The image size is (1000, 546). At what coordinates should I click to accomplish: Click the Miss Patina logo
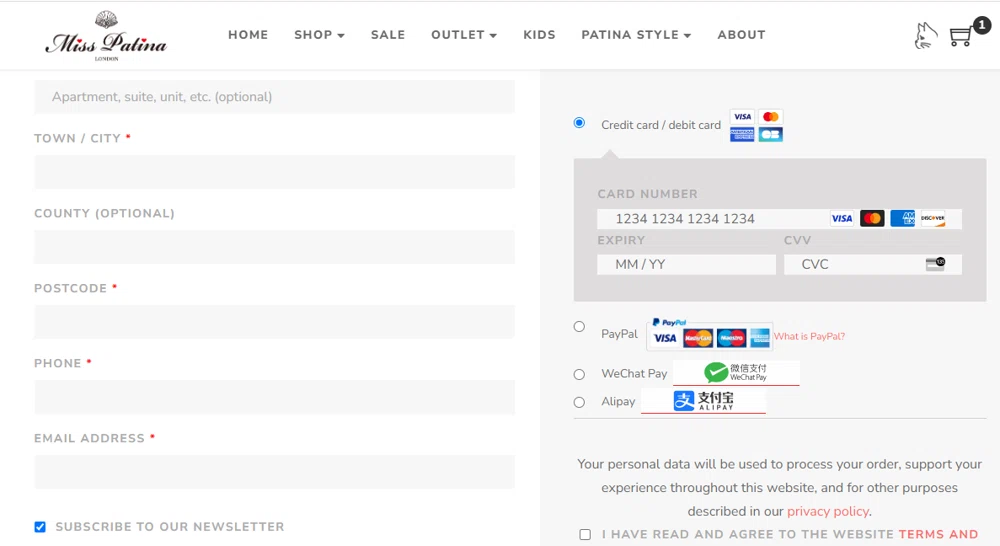105,36
